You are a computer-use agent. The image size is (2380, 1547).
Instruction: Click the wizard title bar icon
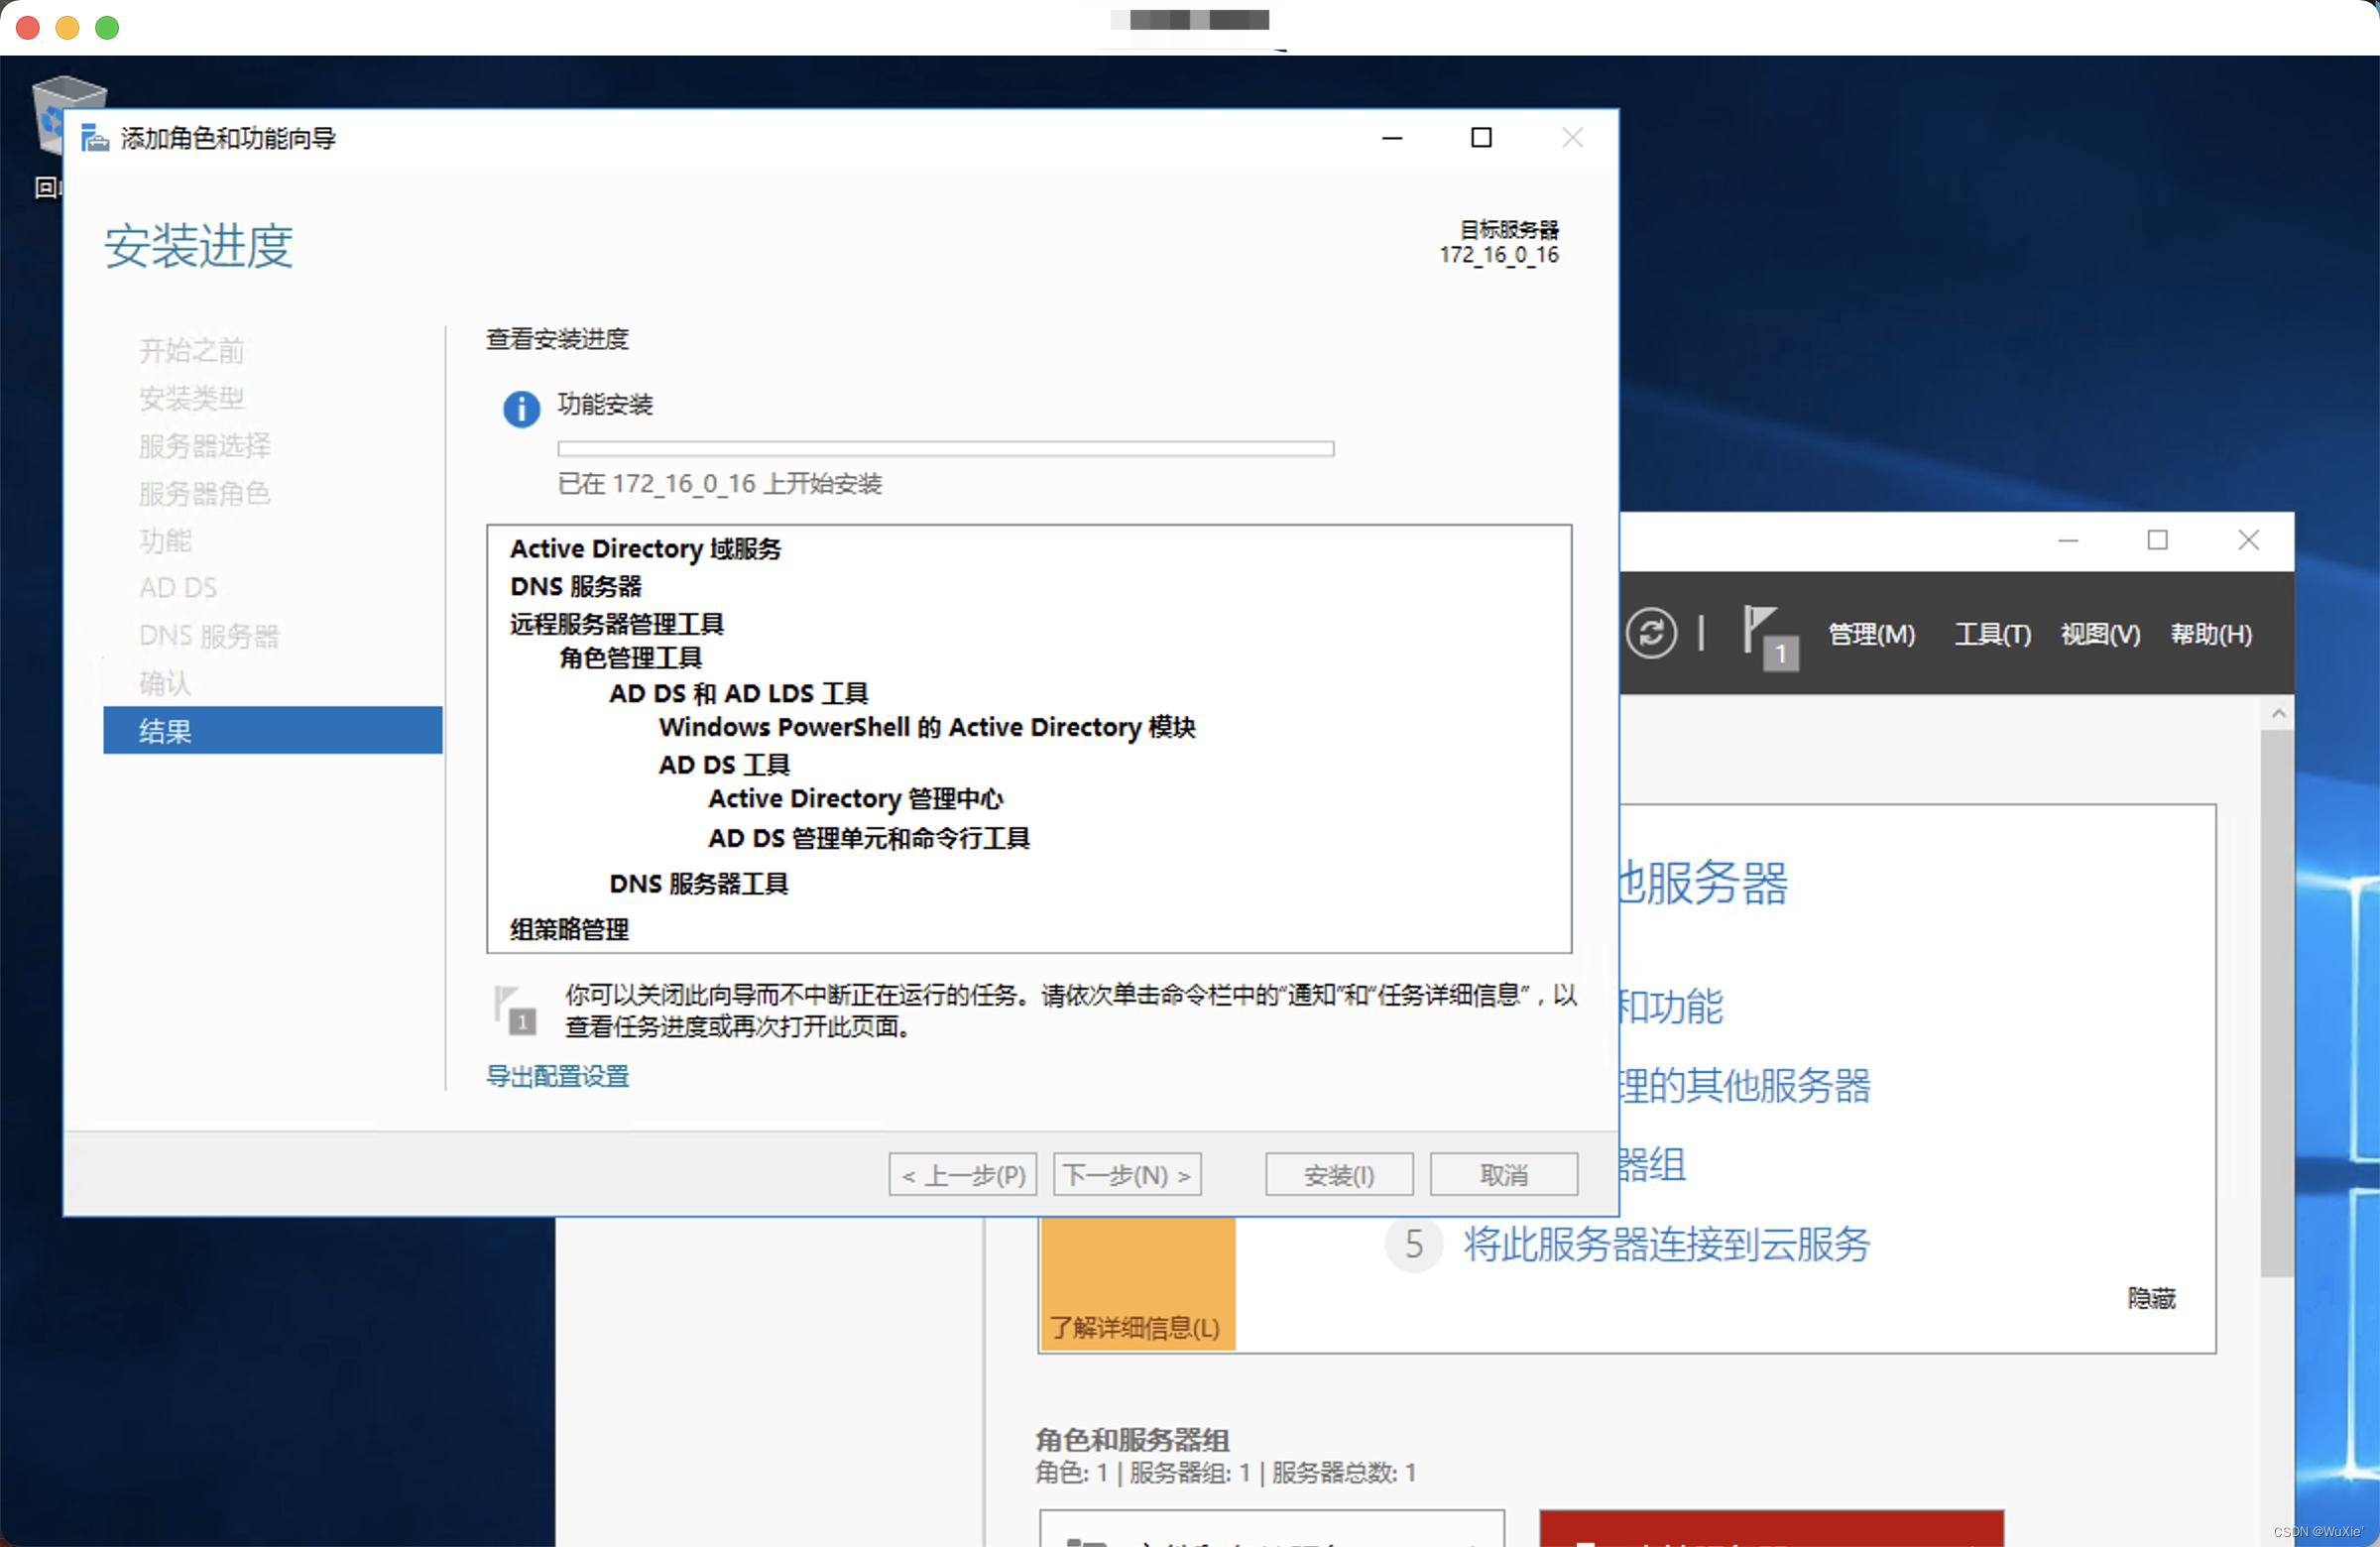point(95,137)
